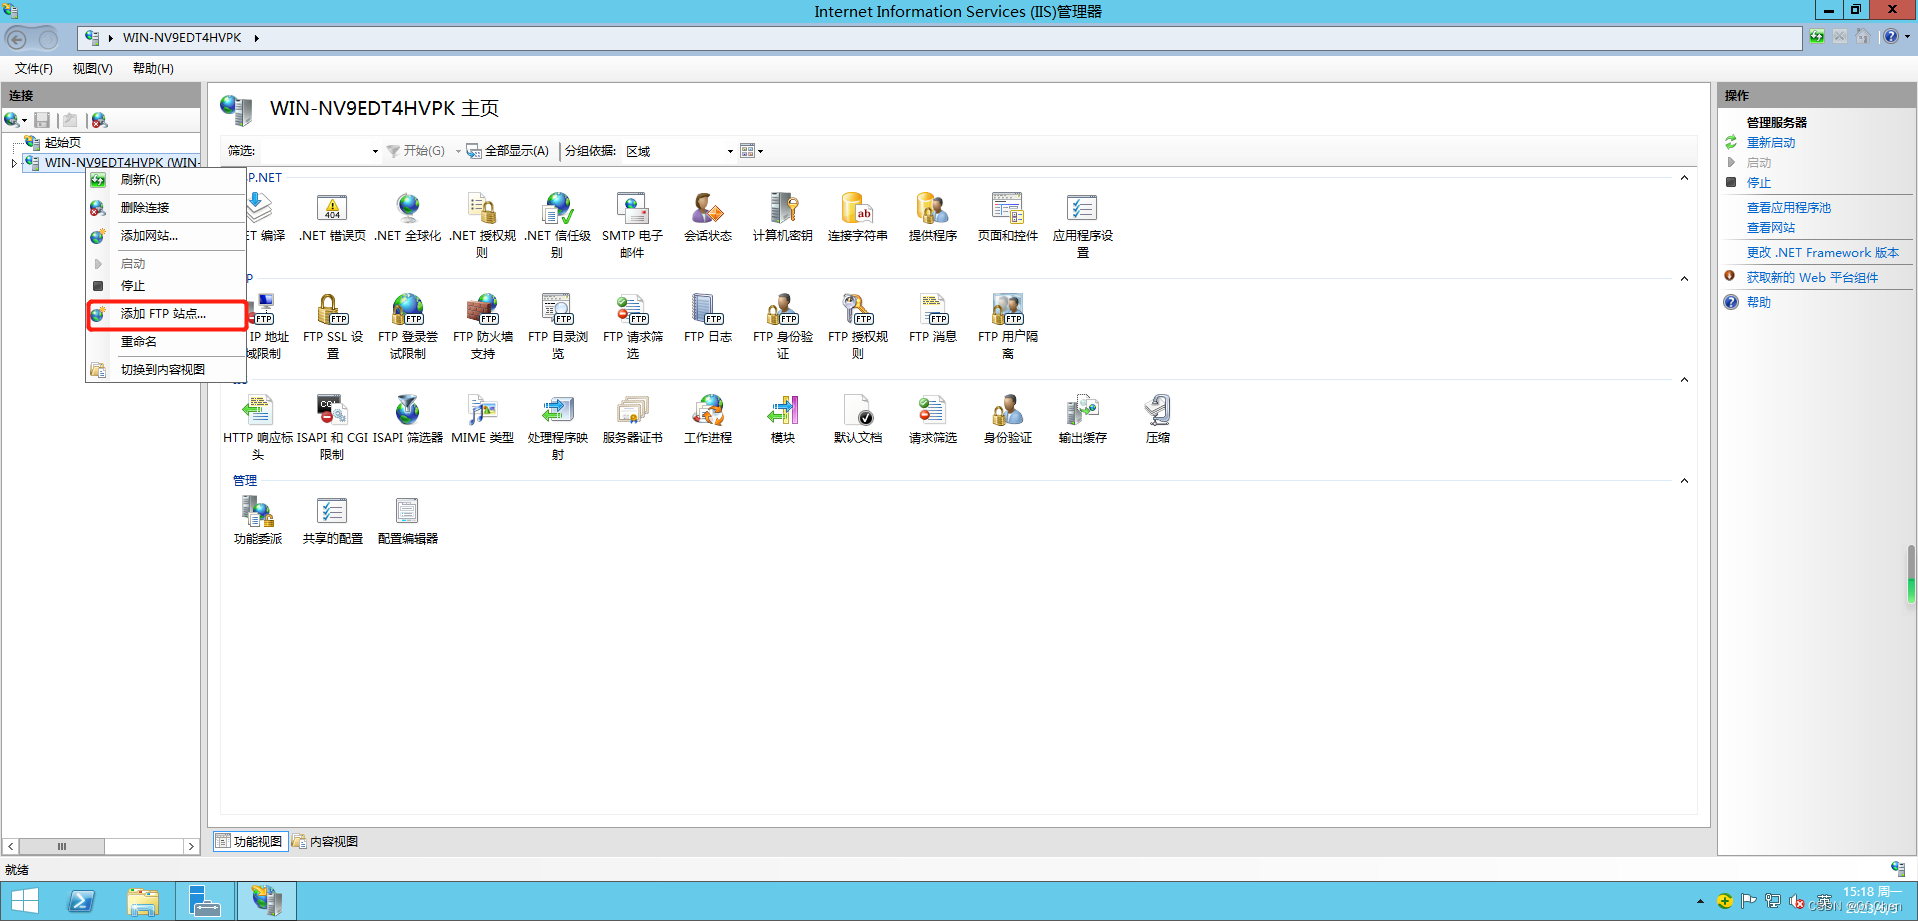Open PowerShell from the Windows taskbar
The height and width of the screenshot is (921, 1918).
pyautogui.click(x=82, y=901)
